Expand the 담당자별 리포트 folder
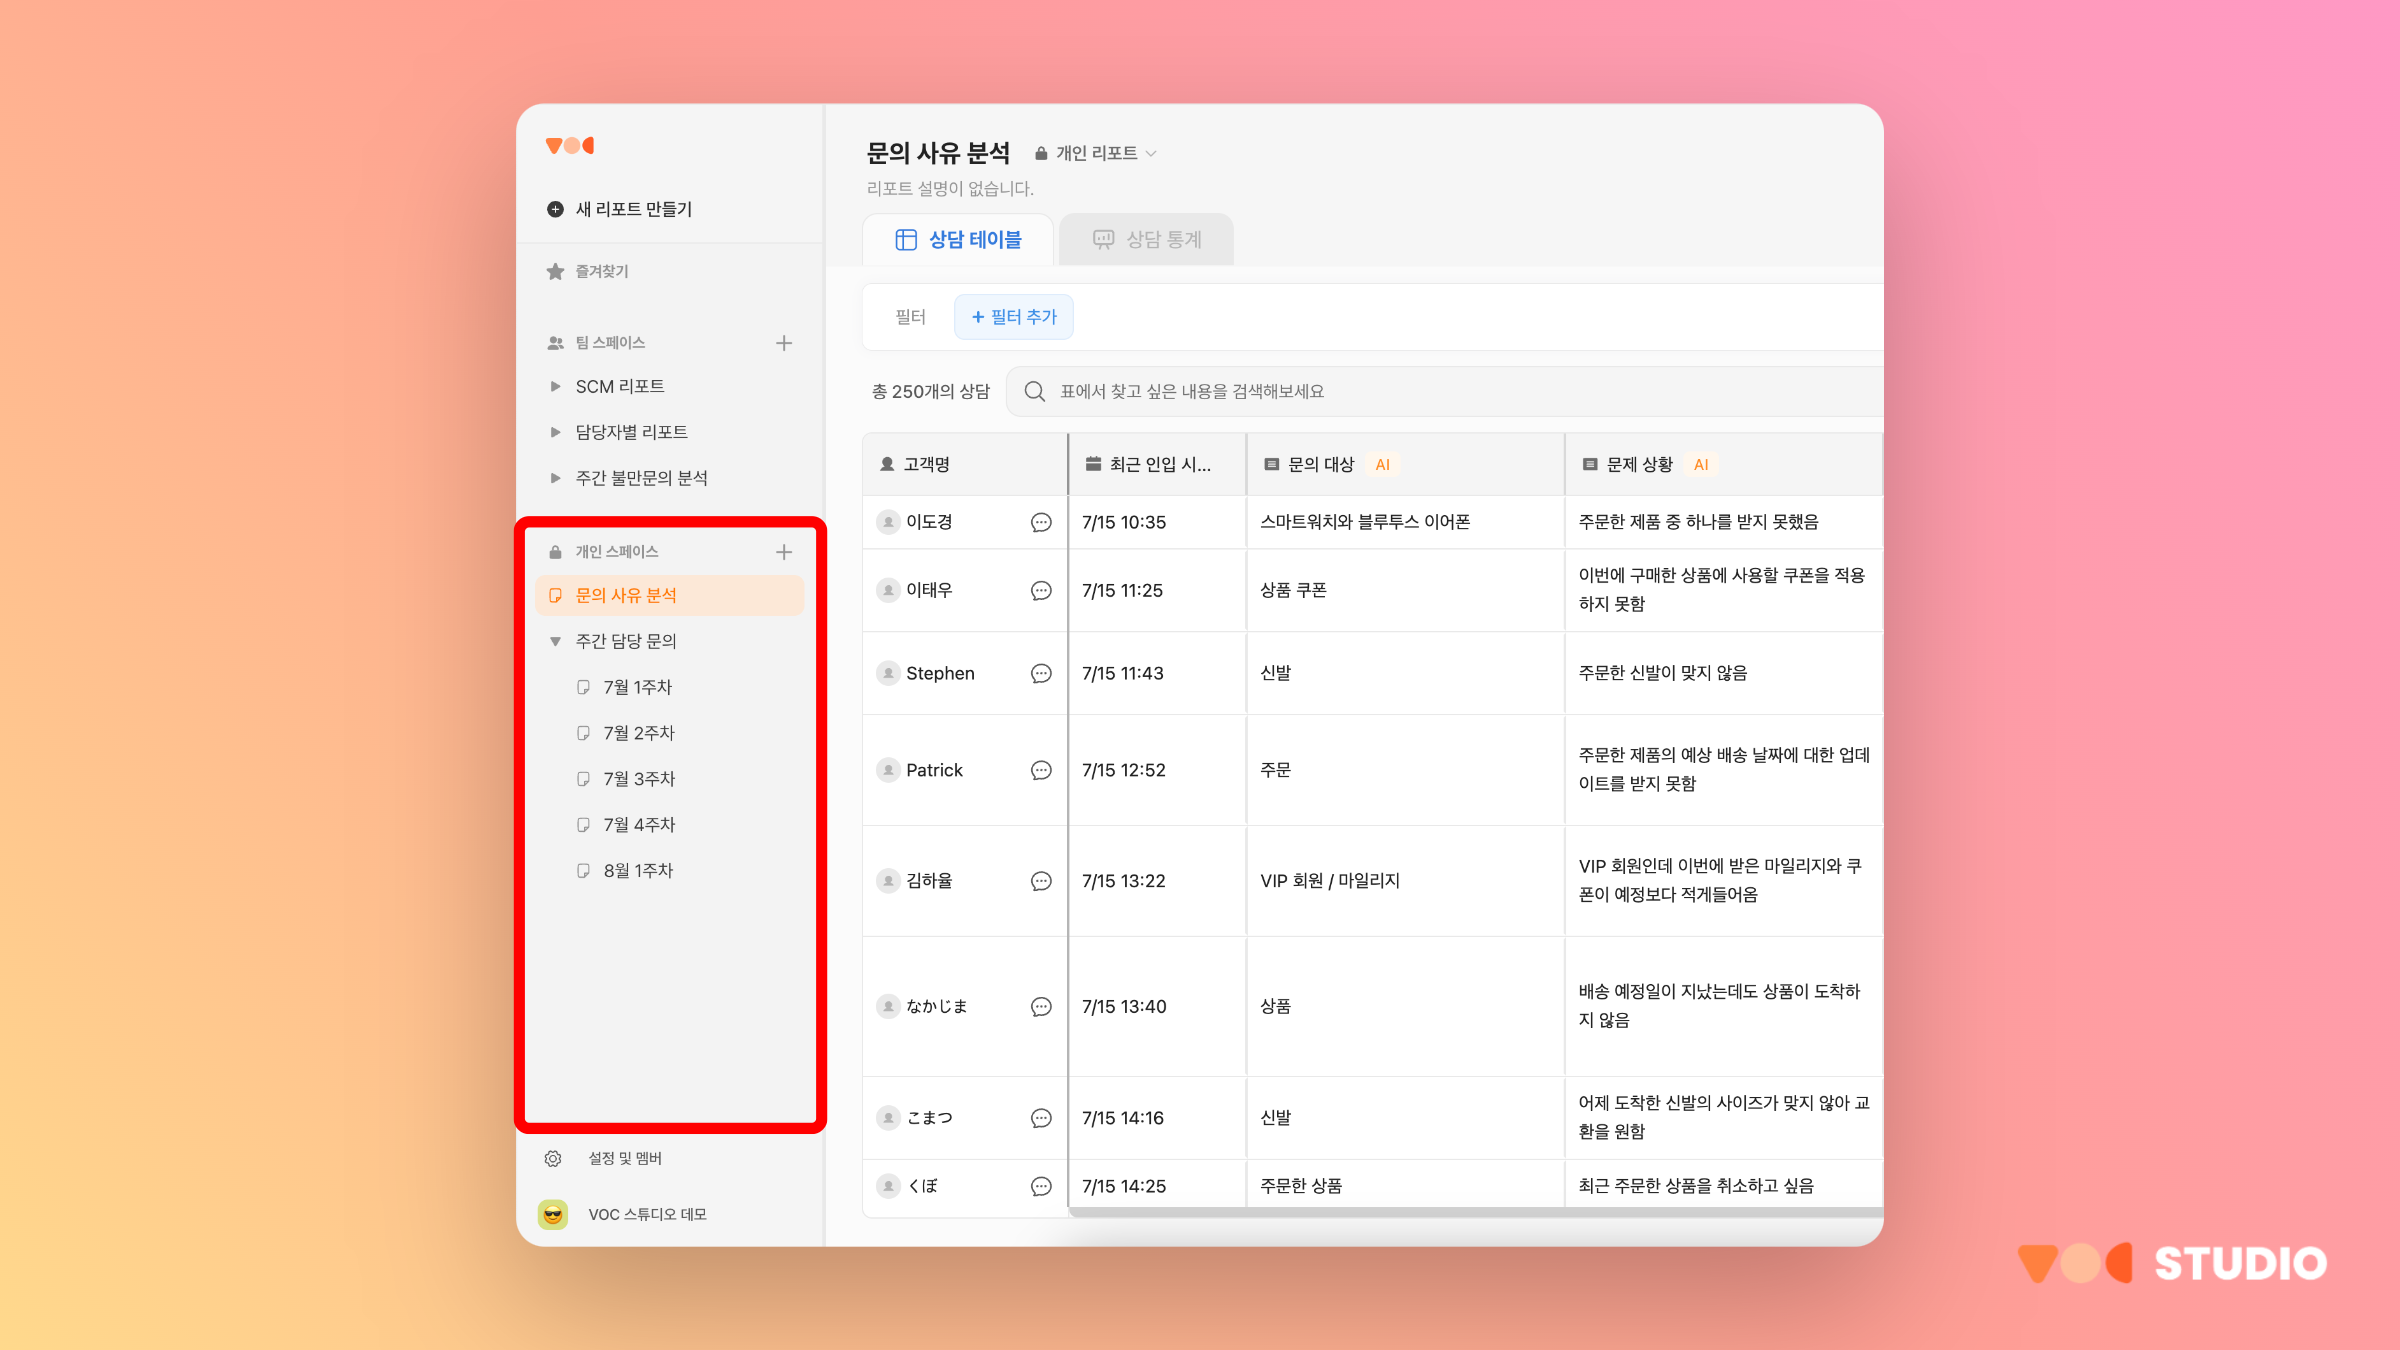2400x1350 pixels. (x=556, y=432)
